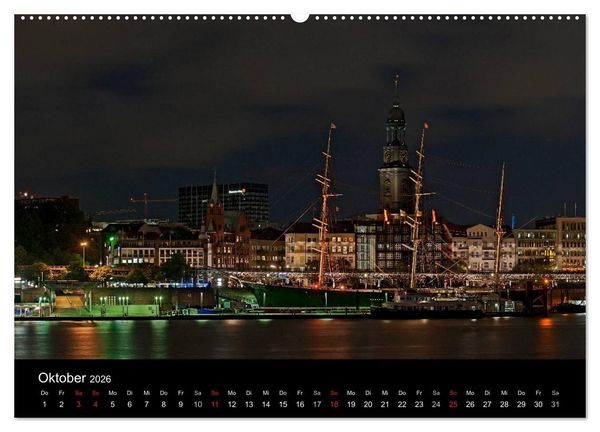Screen dimensions: 600x432
Task: Pick date 17 in October
Action: tap(317, 404)
